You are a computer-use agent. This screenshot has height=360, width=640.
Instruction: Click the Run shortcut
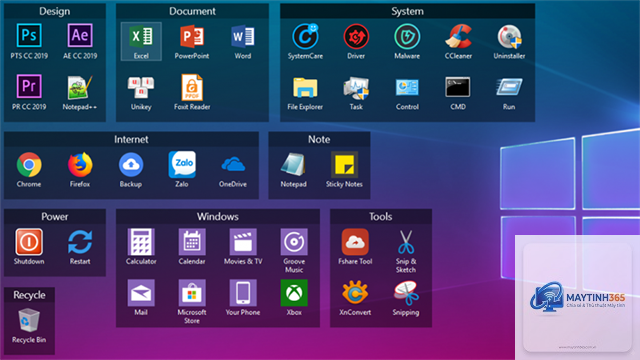tap(509, 87)
